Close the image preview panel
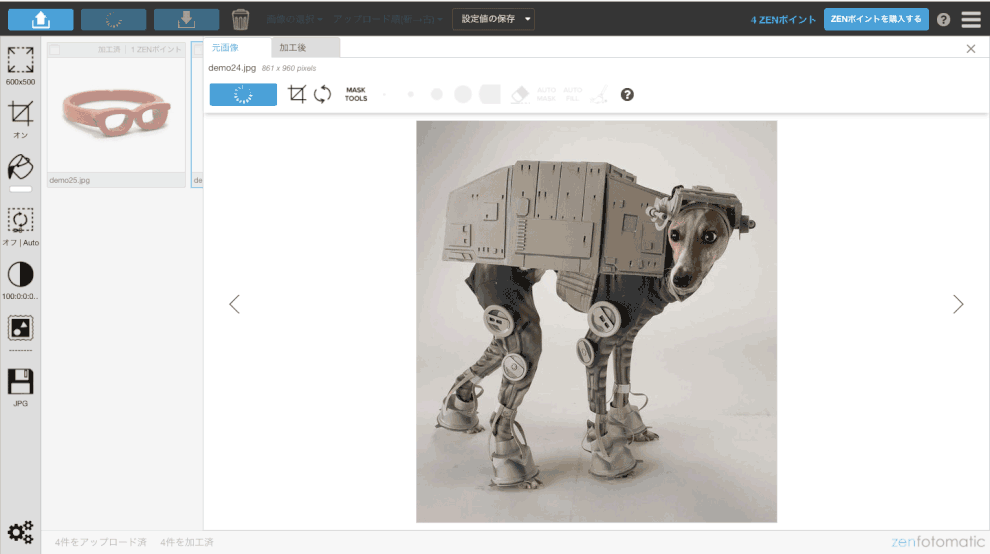The width and height of the screenshot is (990, 554). [971, 49]
